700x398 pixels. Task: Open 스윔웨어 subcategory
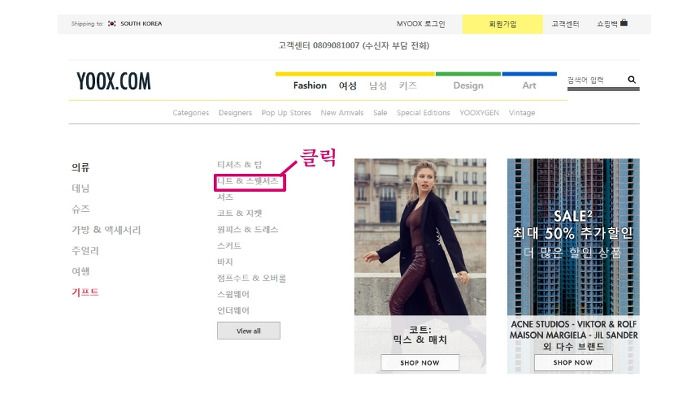pyautogui.click(x=233, y=294)
